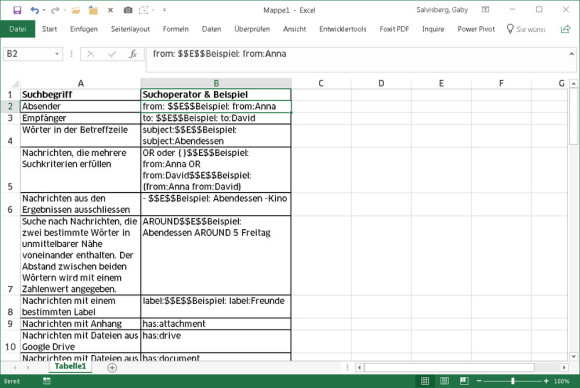Confirm the formula bar entry with checkmark
The image size is (580, 388).
112,54
